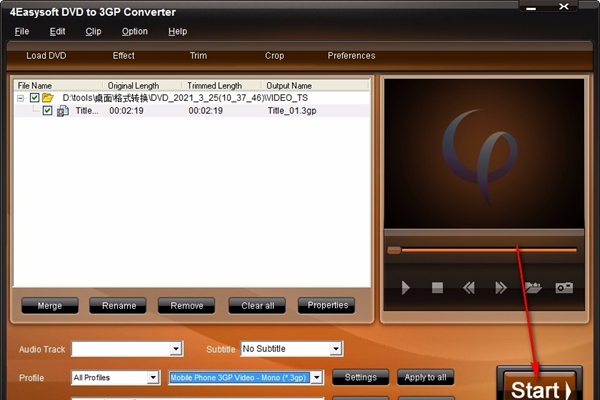Click the Clear all button
The width and height of the screenshot is (600, 400).
(x=257, y=305)
